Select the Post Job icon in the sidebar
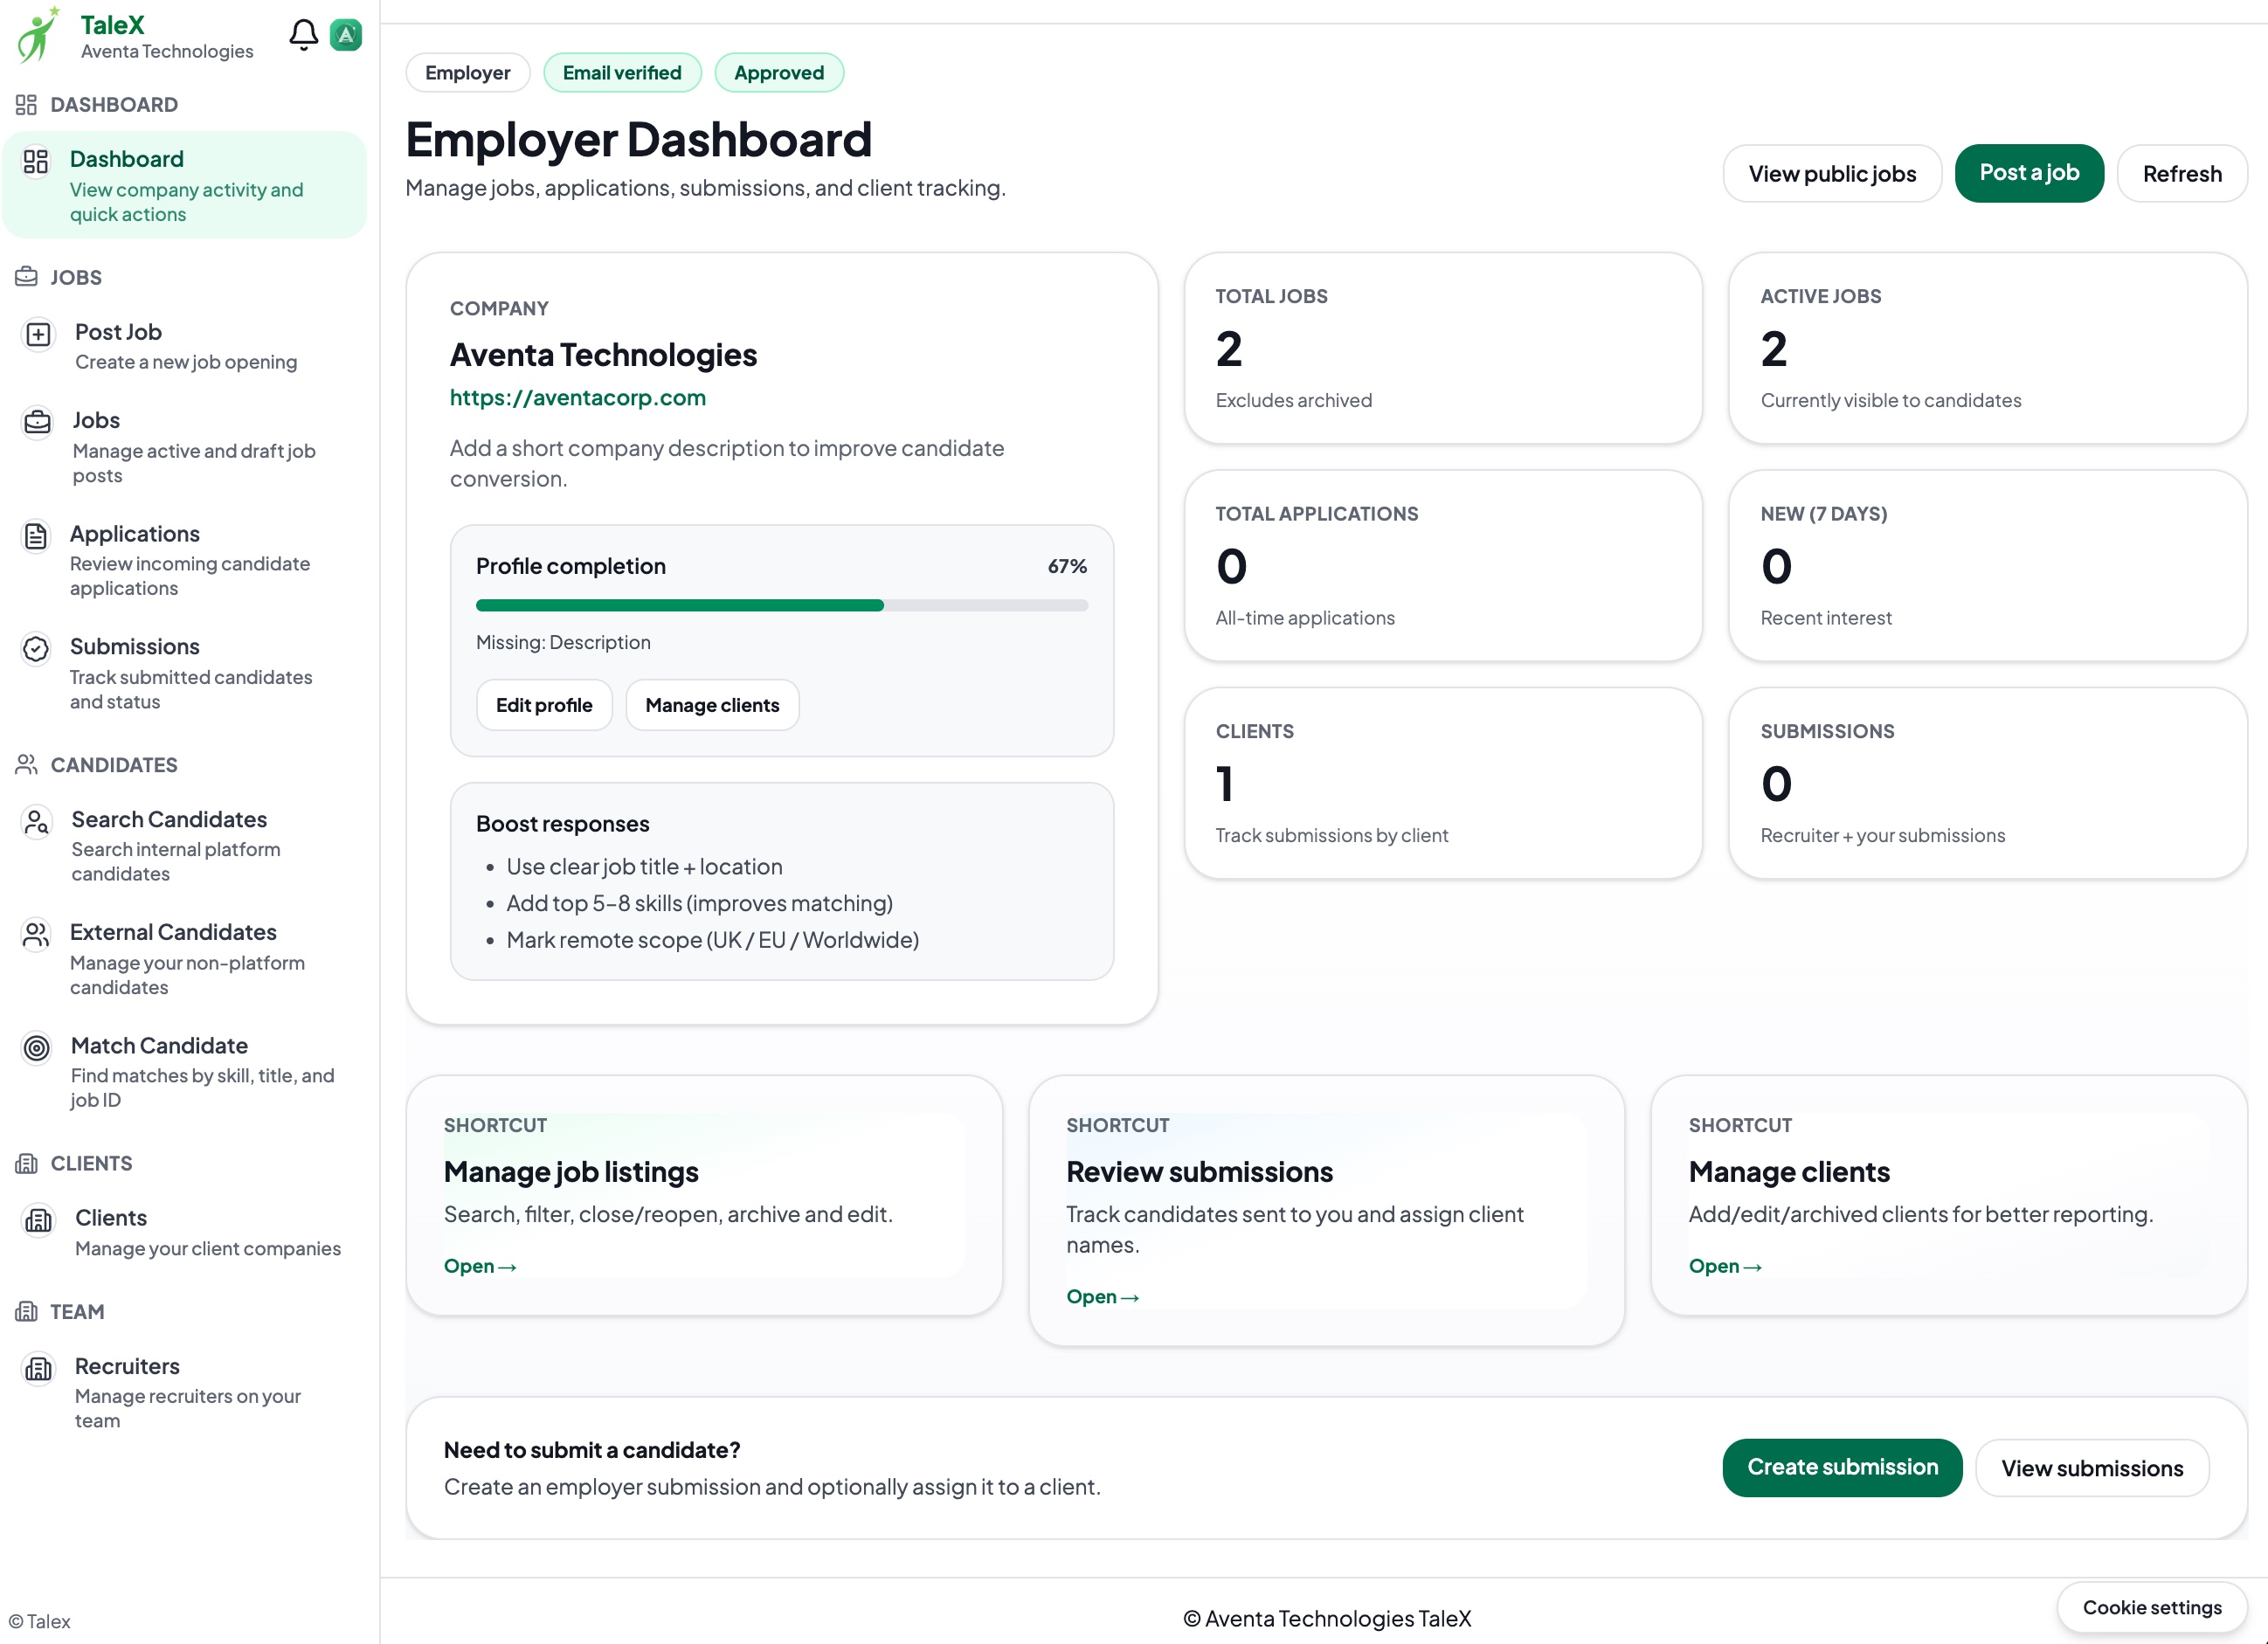 [37, 334]
